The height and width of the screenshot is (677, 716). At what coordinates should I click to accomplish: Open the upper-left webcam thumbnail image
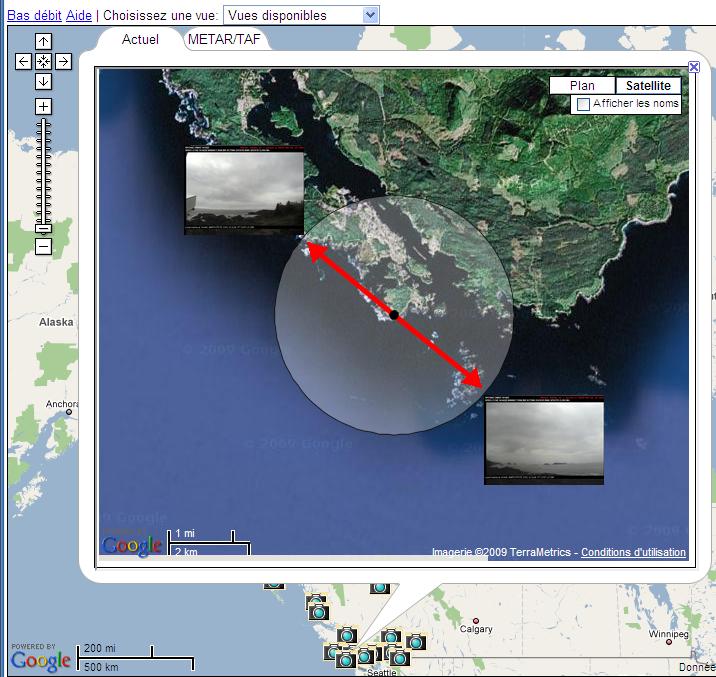click(244, 192)
